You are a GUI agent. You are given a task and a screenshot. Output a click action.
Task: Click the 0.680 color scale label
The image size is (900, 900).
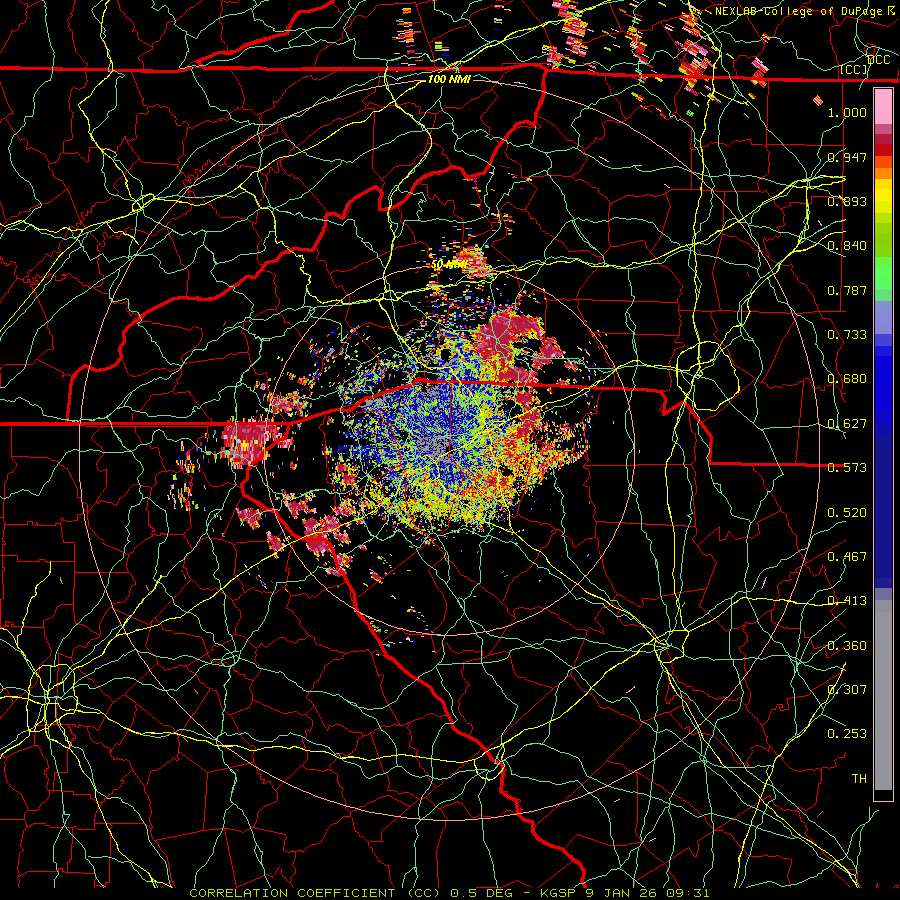847,379
